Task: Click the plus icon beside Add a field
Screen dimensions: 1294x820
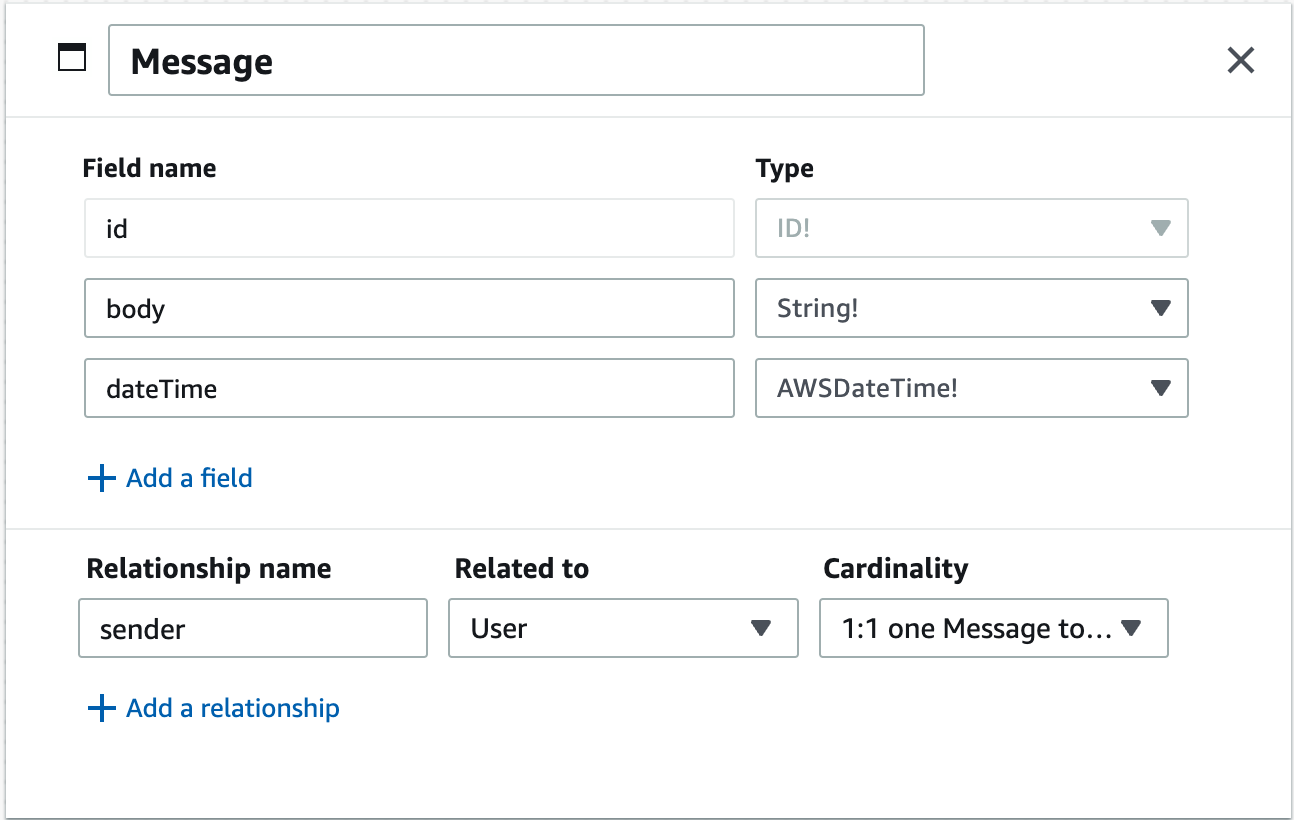Action: (x=102, y=478)
